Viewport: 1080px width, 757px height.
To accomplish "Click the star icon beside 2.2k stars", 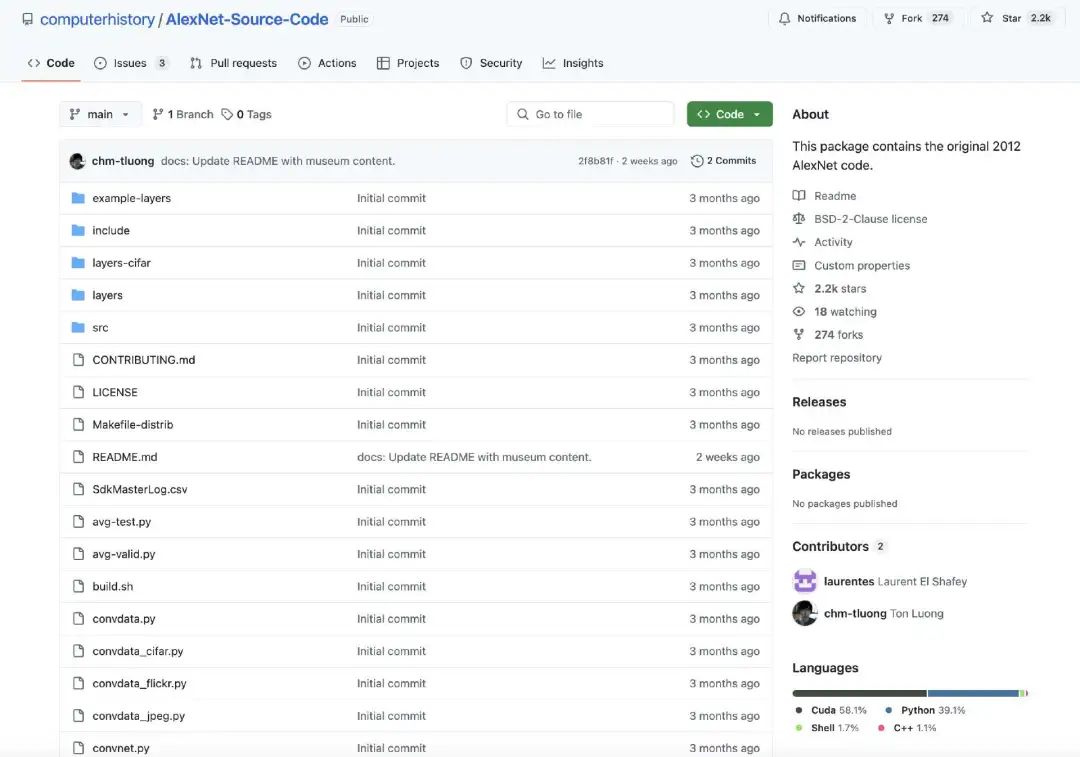I will (x=799, y=289).
